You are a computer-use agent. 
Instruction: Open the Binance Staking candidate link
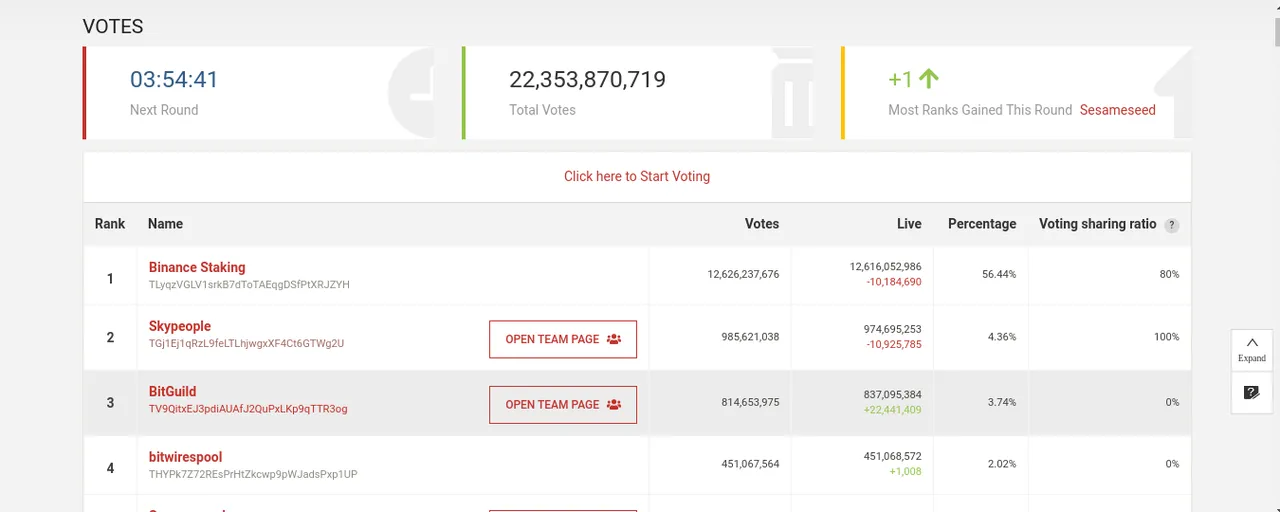197,267
